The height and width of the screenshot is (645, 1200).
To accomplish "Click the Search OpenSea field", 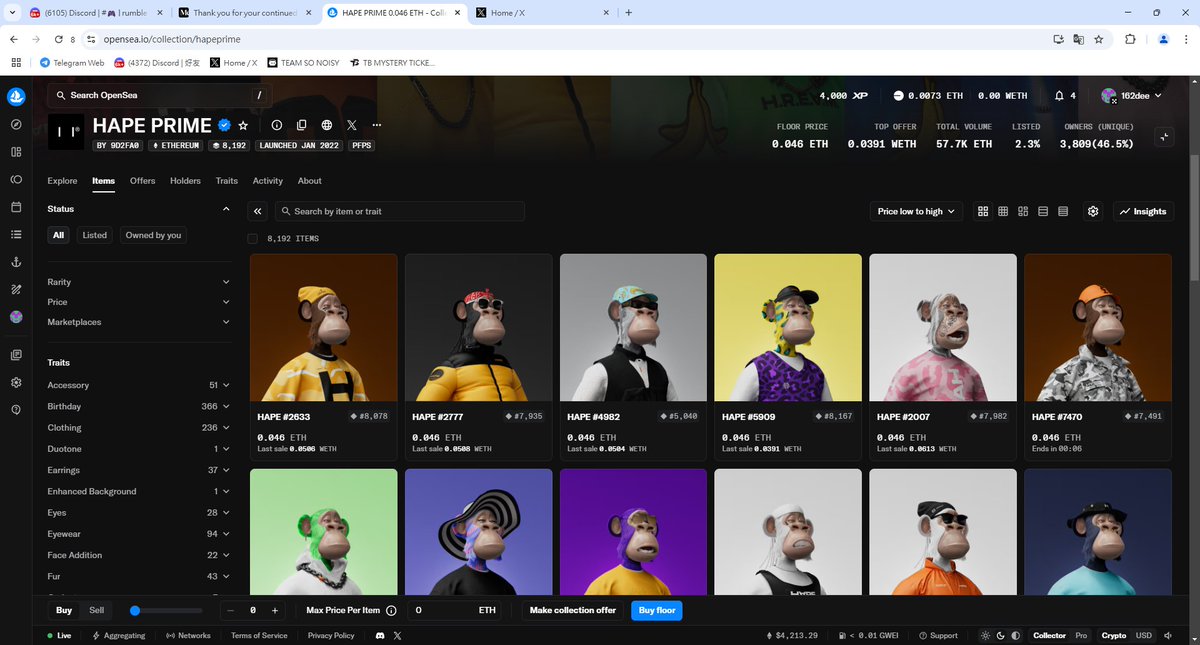I will point(159,95).
